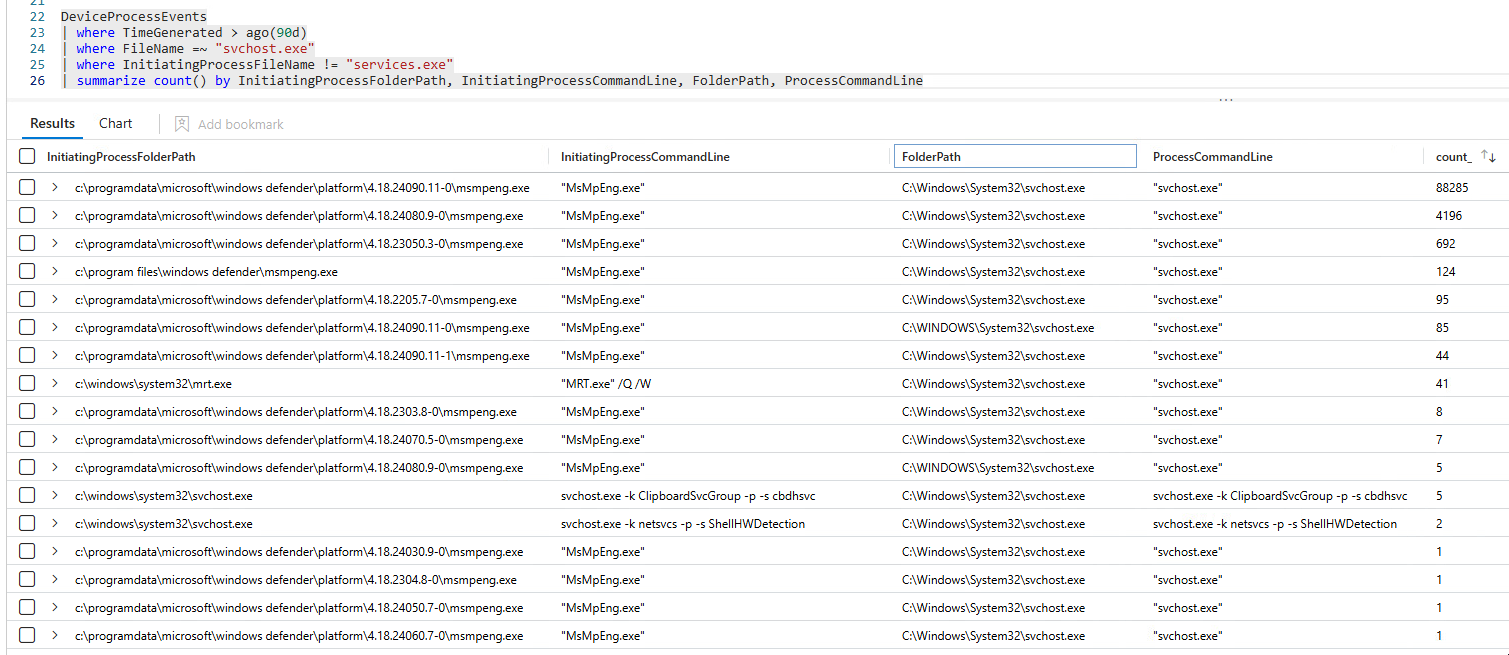Expand the ClipboardSvcGroup svchost row
The height and width of the screenshot is (655, 1509).
55,495
